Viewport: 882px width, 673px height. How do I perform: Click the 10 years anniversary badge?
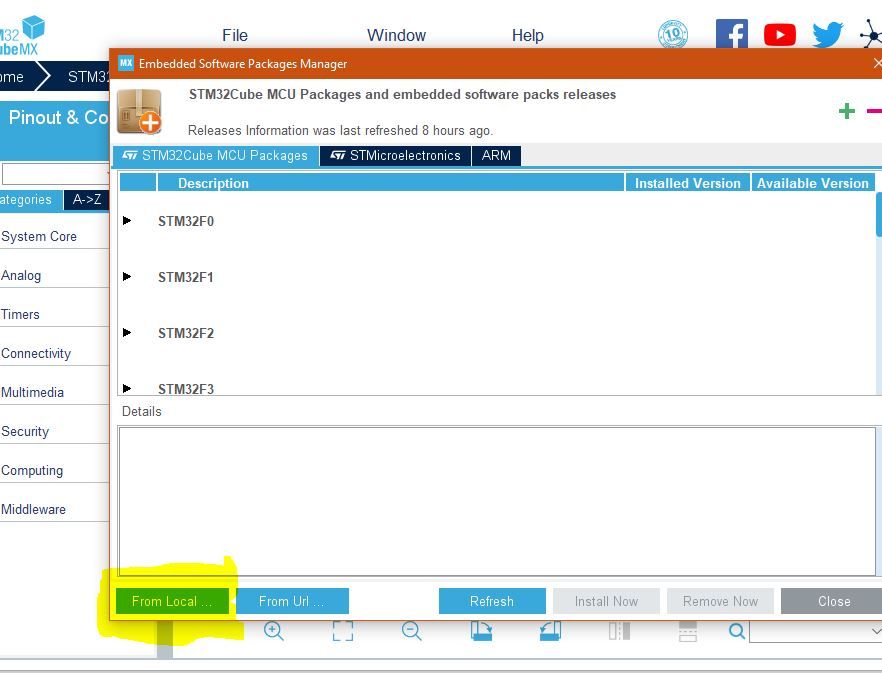(x=673, y=34)
